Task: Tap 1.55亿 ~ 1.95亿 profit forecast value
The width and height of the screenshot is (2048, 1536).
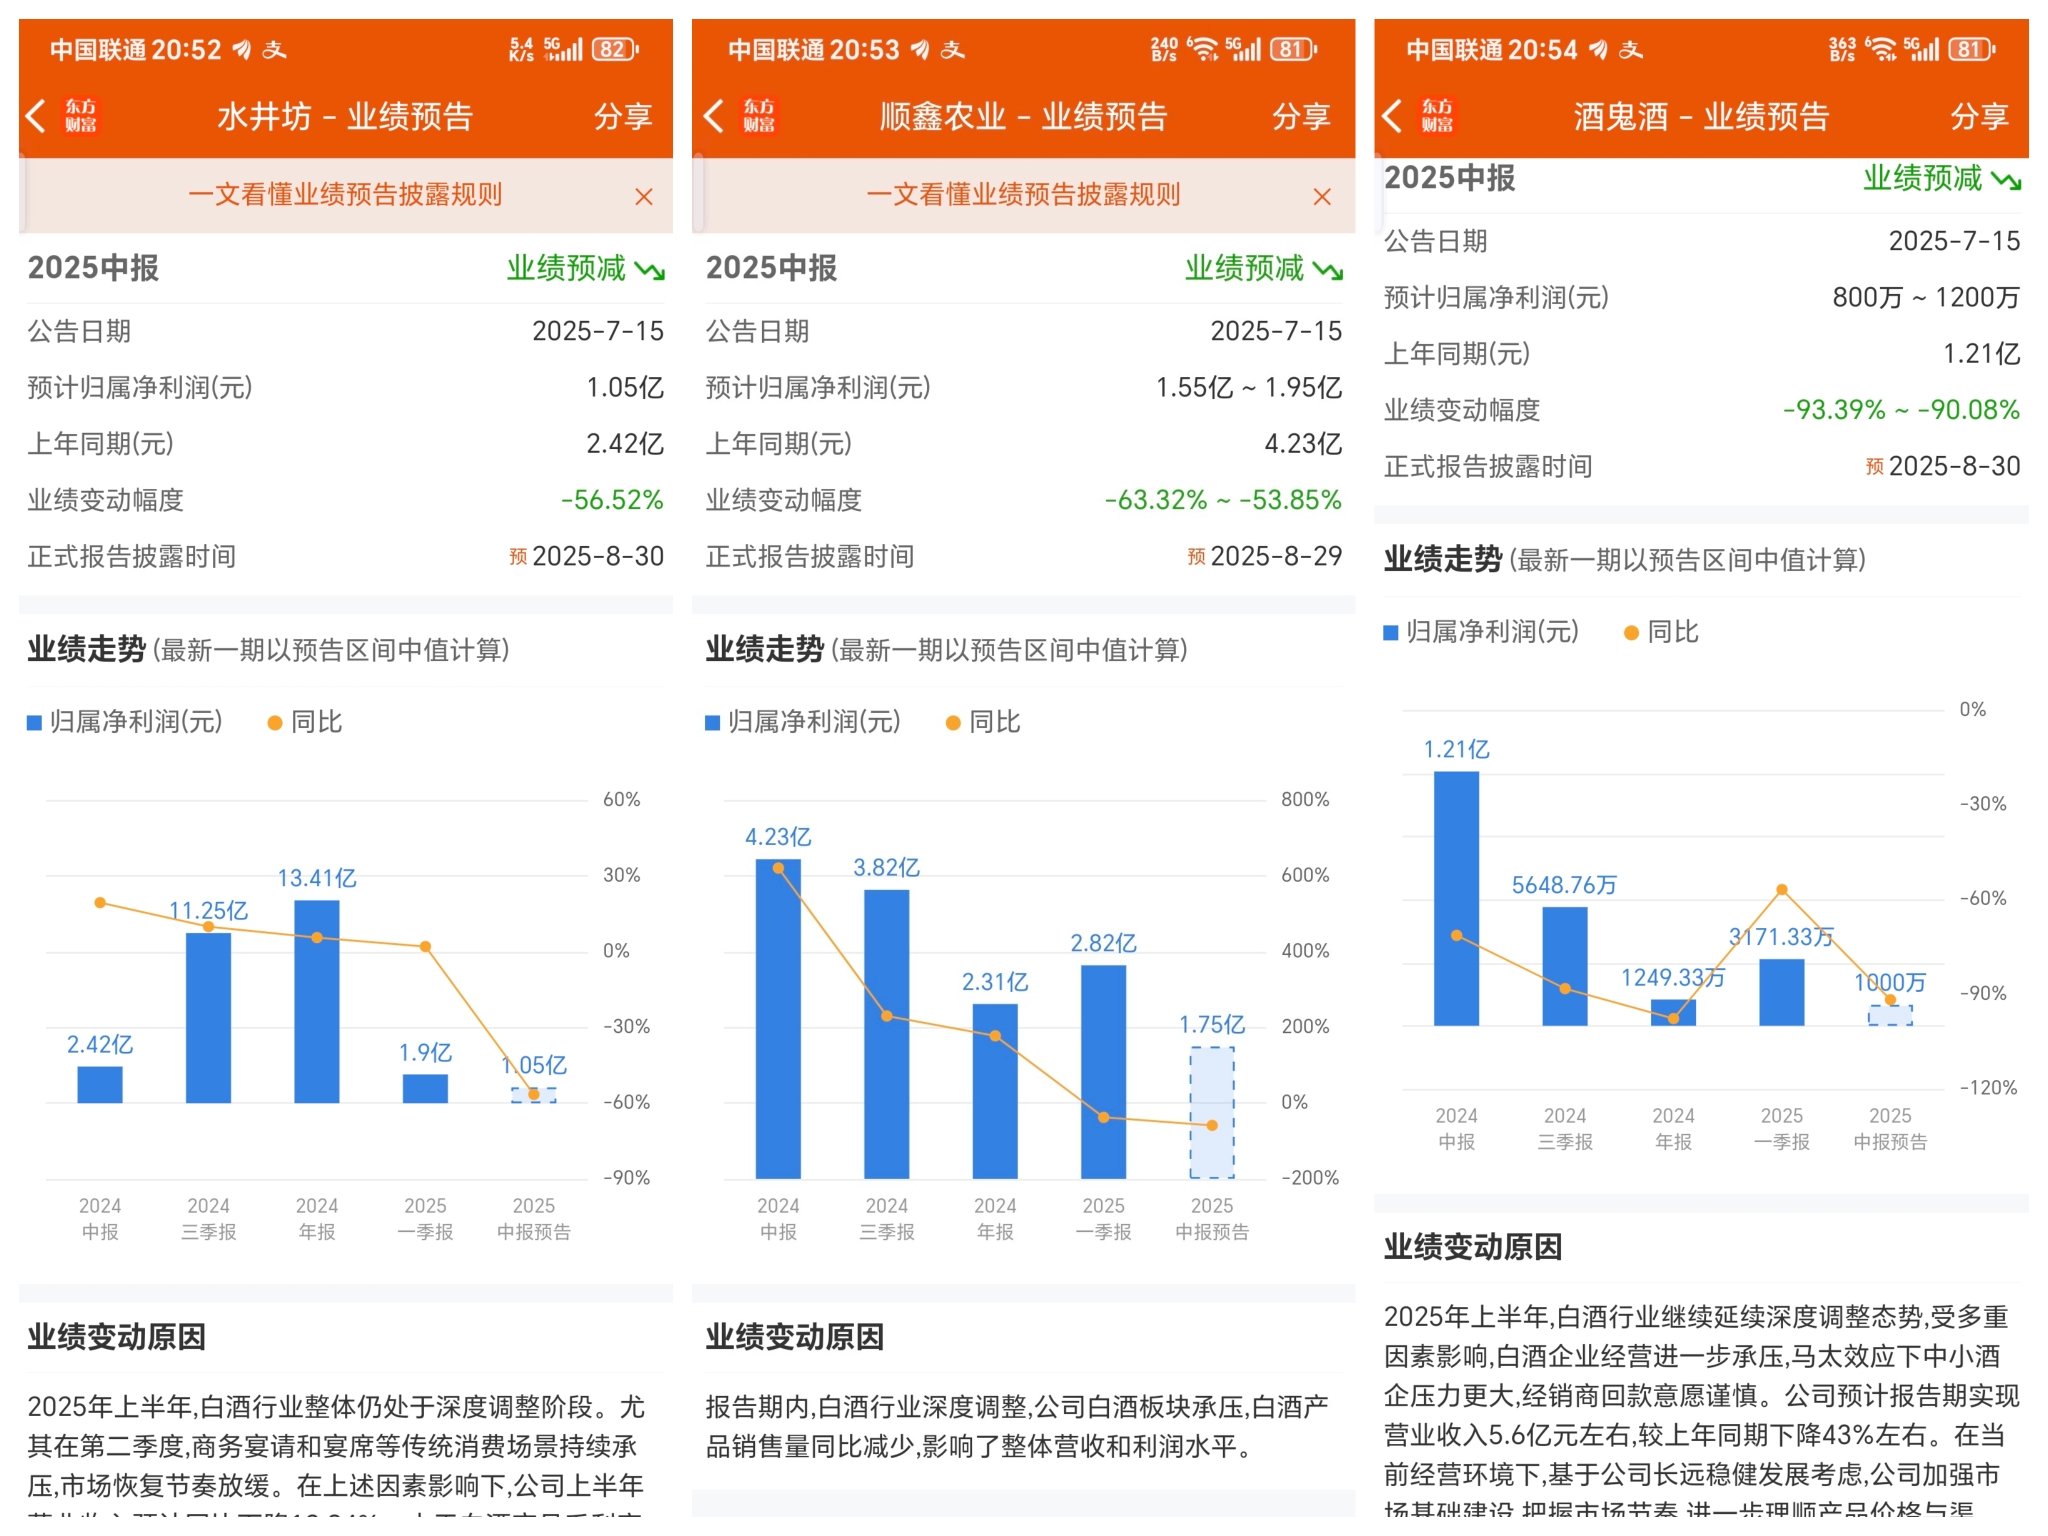Action: coord(1249,387)
